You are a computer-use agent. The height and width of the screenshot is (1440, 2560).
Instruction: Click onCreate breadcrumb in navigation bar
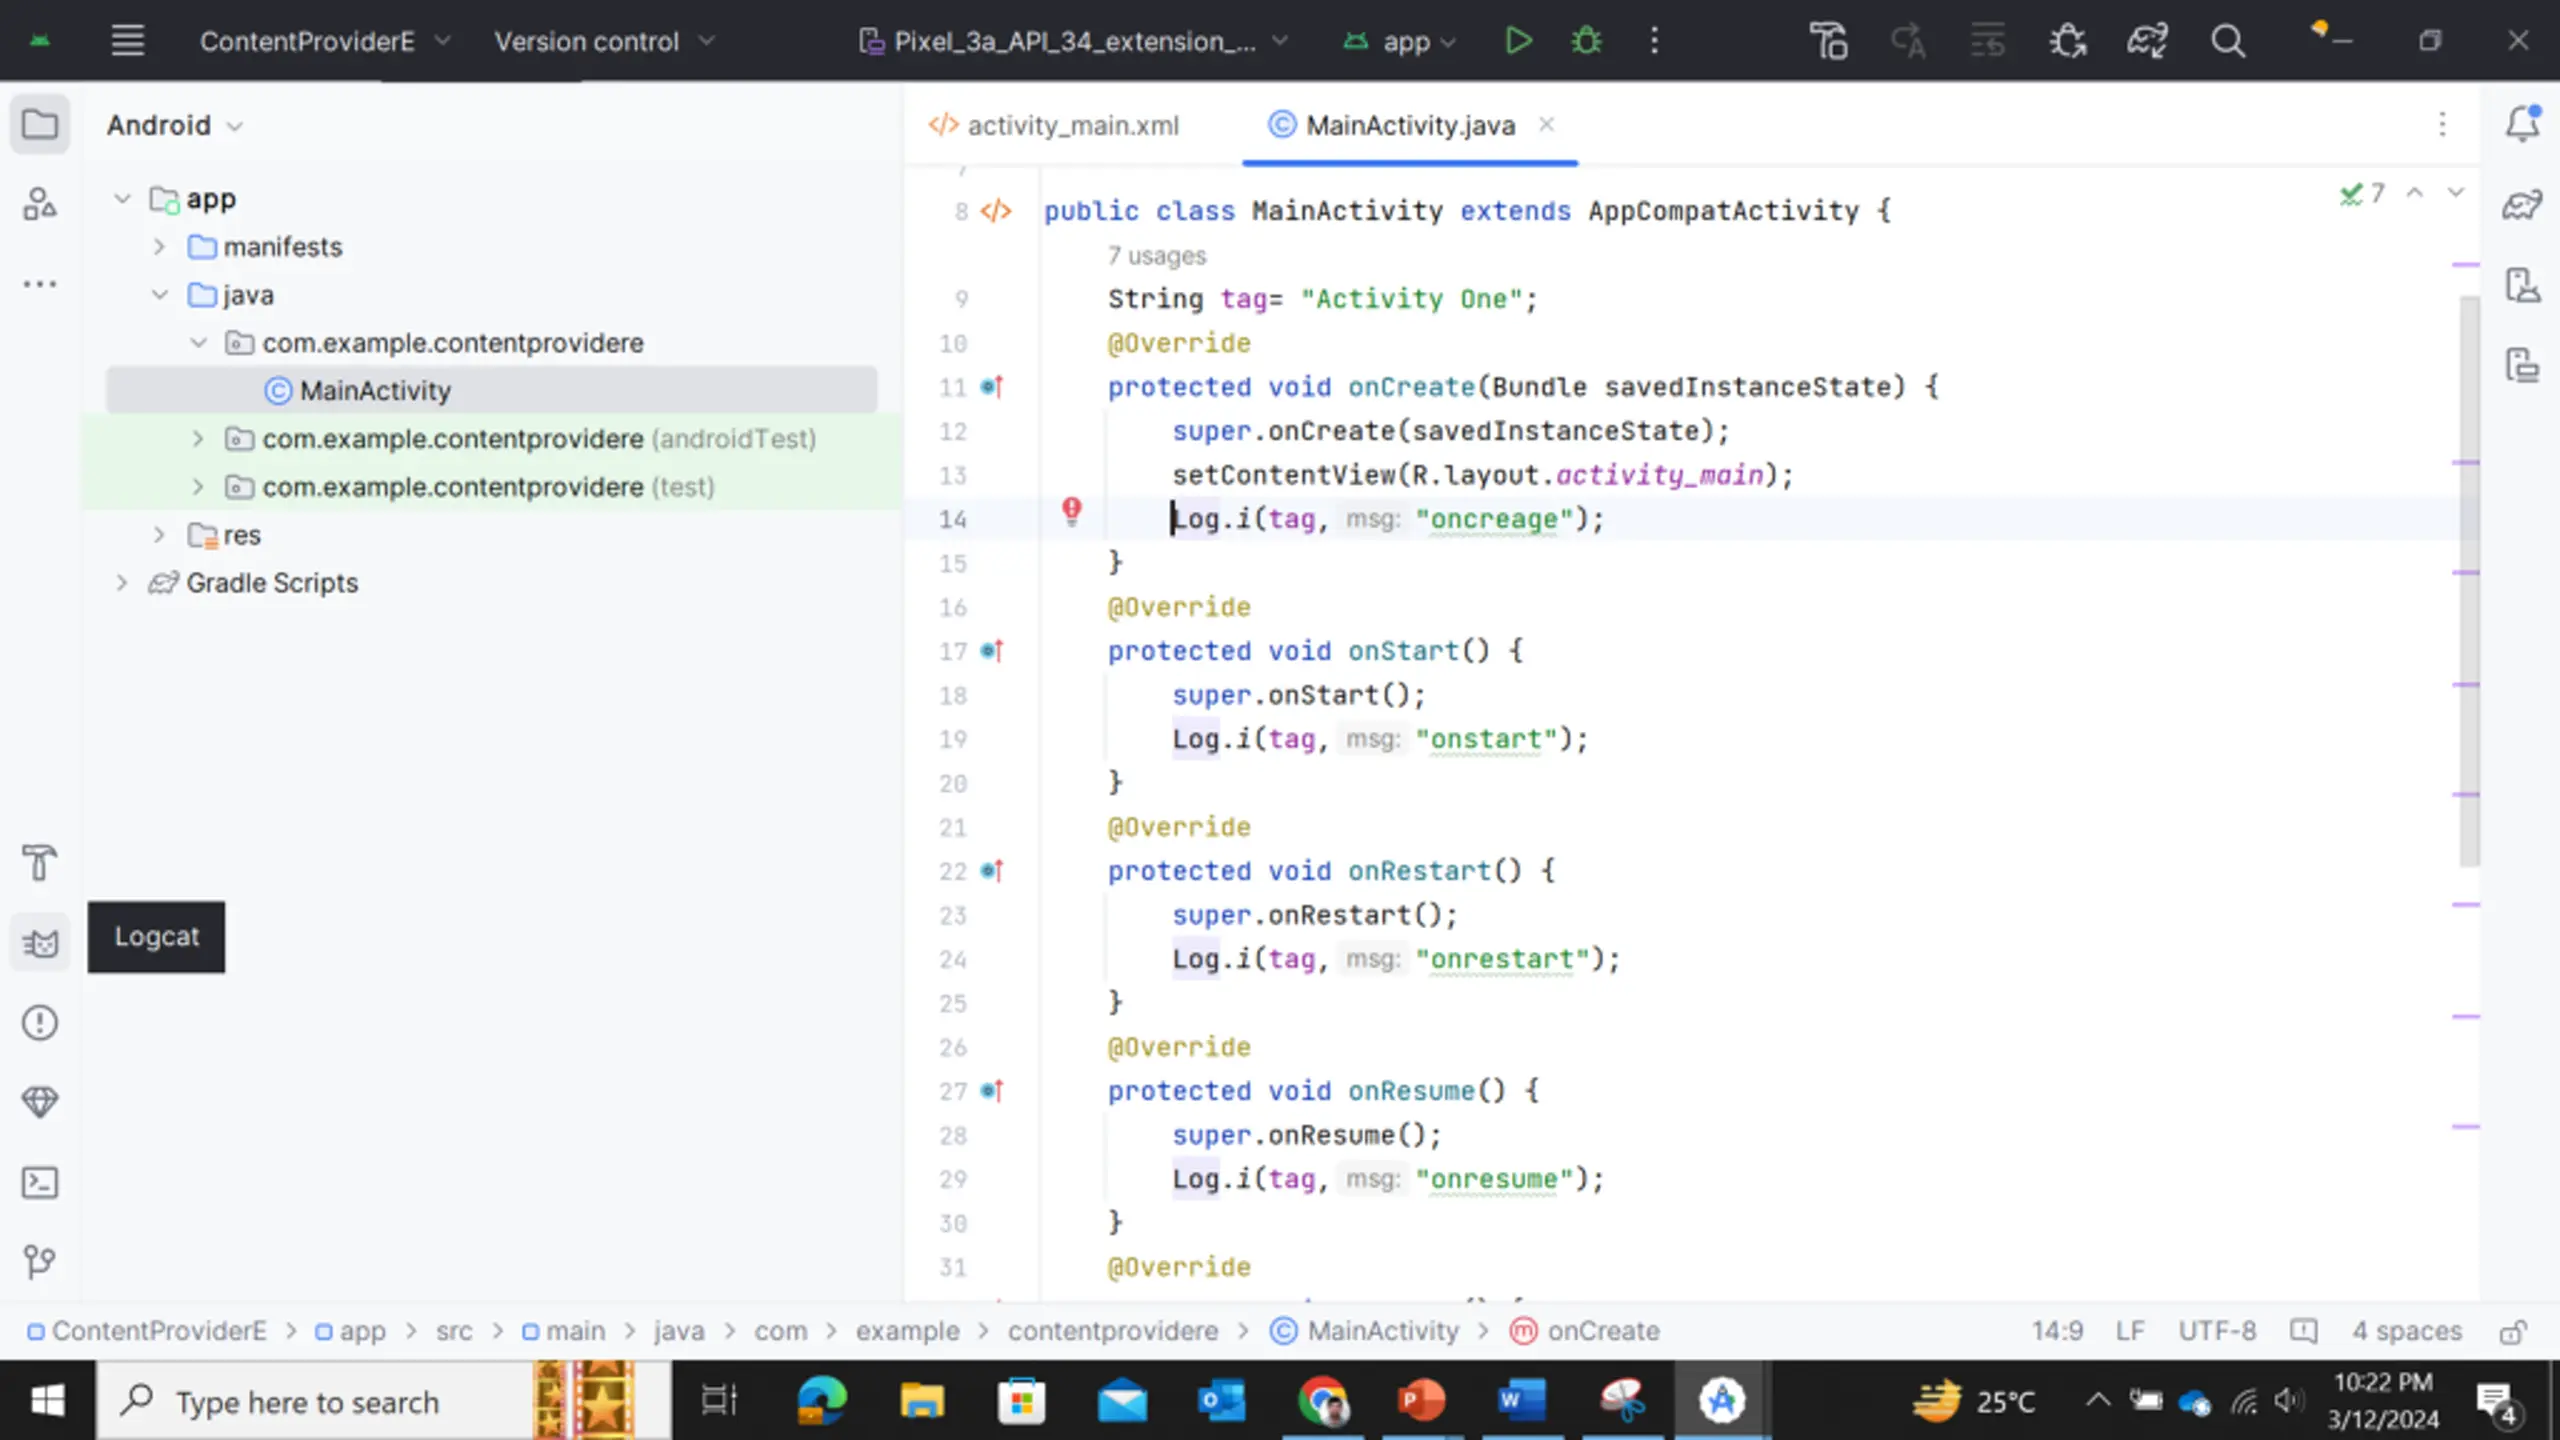1585,1331
